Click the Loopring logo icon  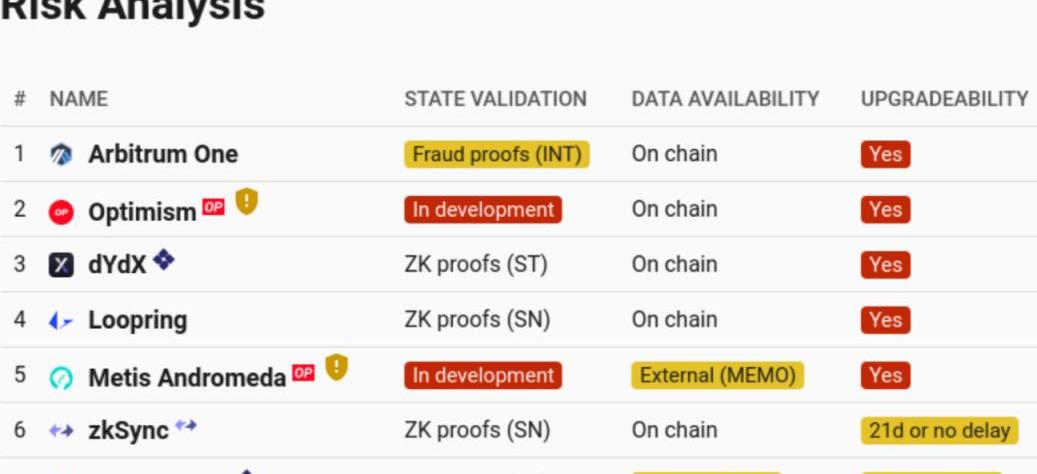[x=61, y=321]
